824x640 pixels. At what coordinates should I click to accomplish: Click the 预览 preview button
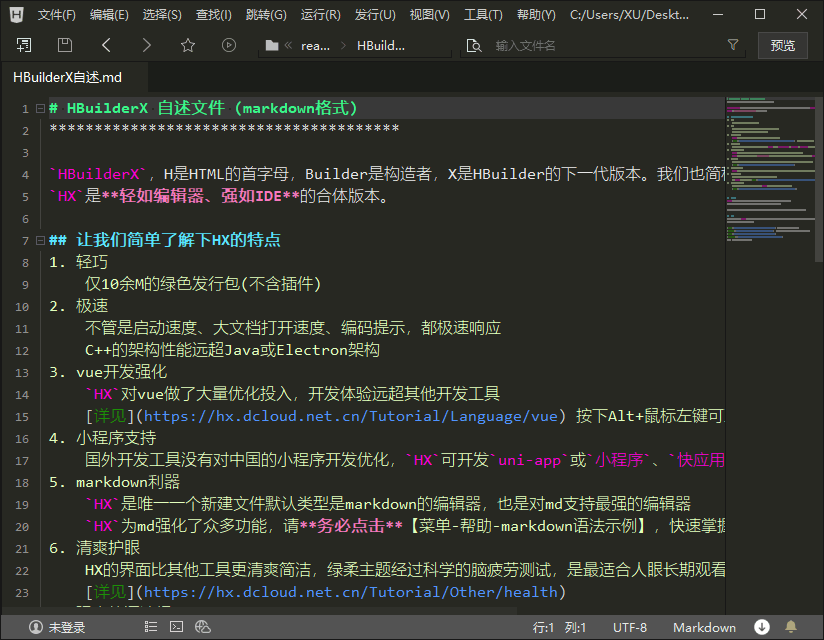click(x=782, y=46)
